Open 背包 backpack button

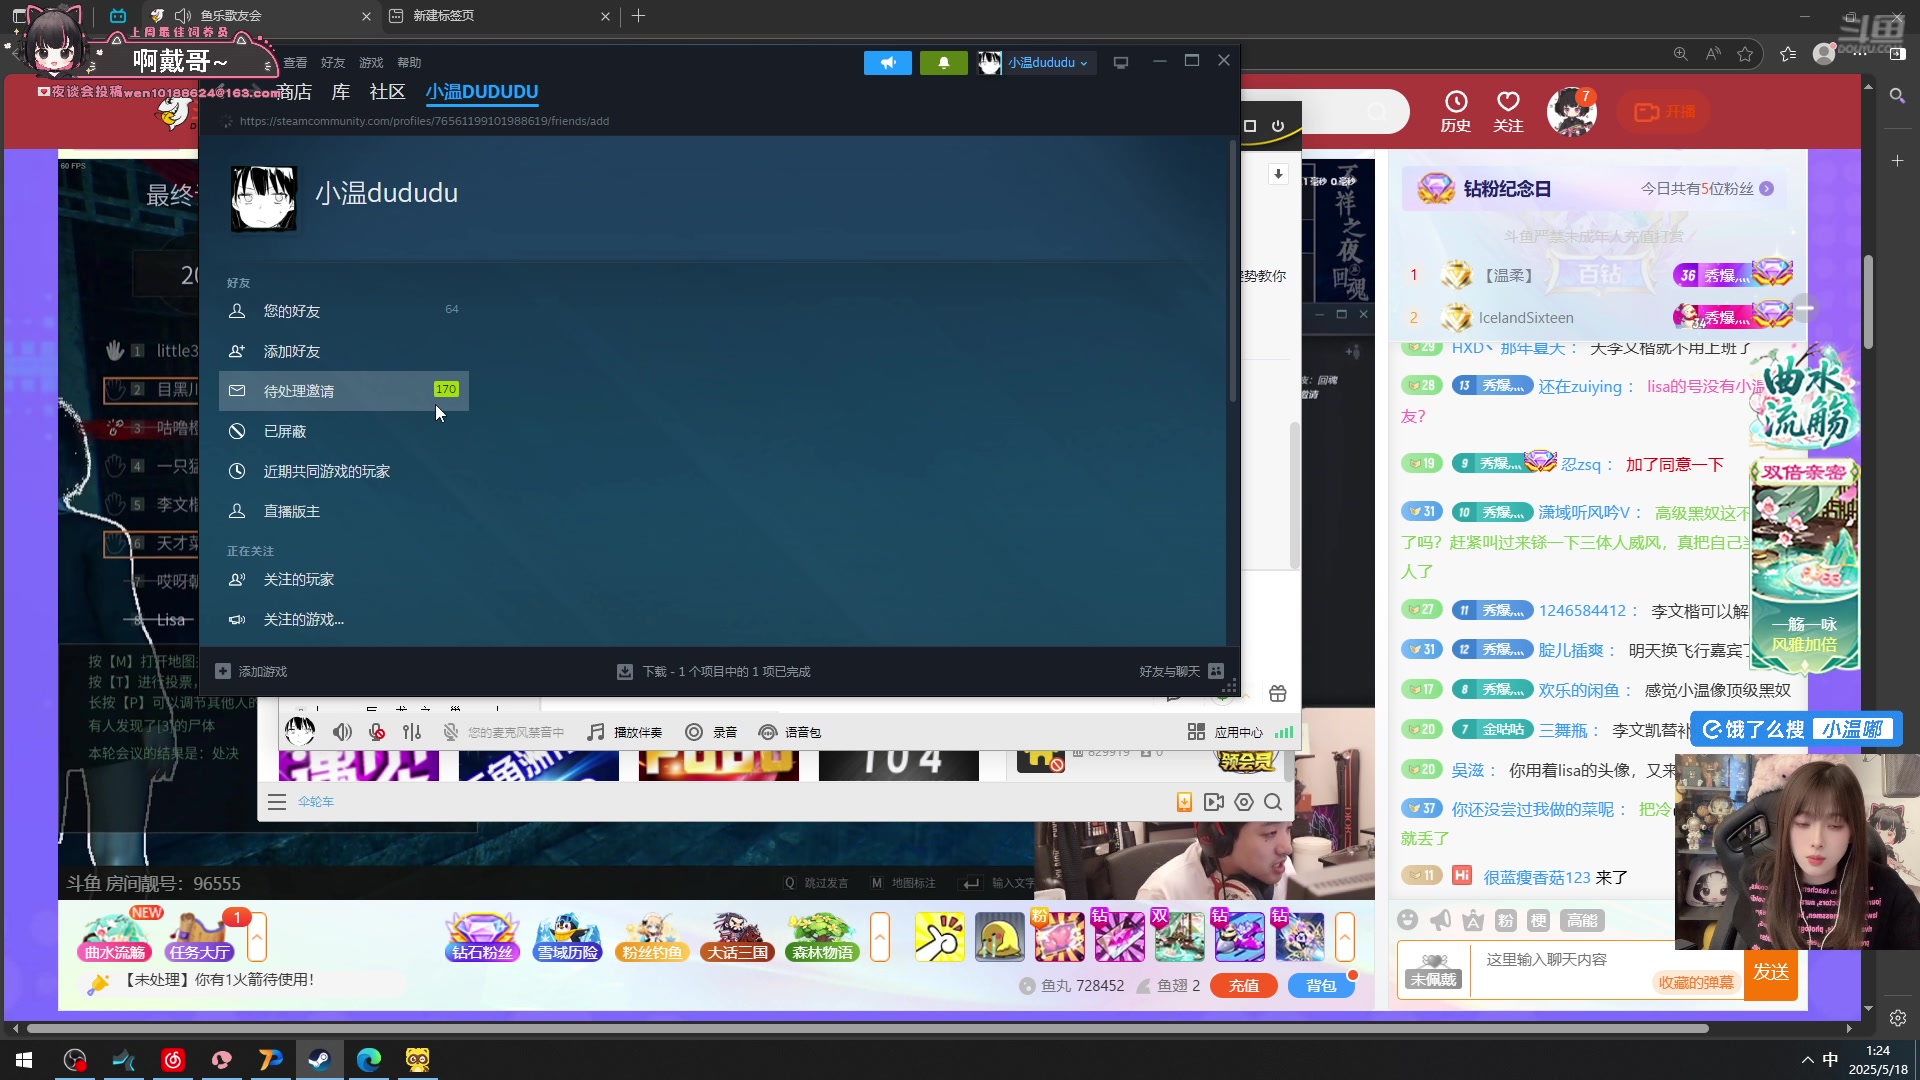point(1321,986)
